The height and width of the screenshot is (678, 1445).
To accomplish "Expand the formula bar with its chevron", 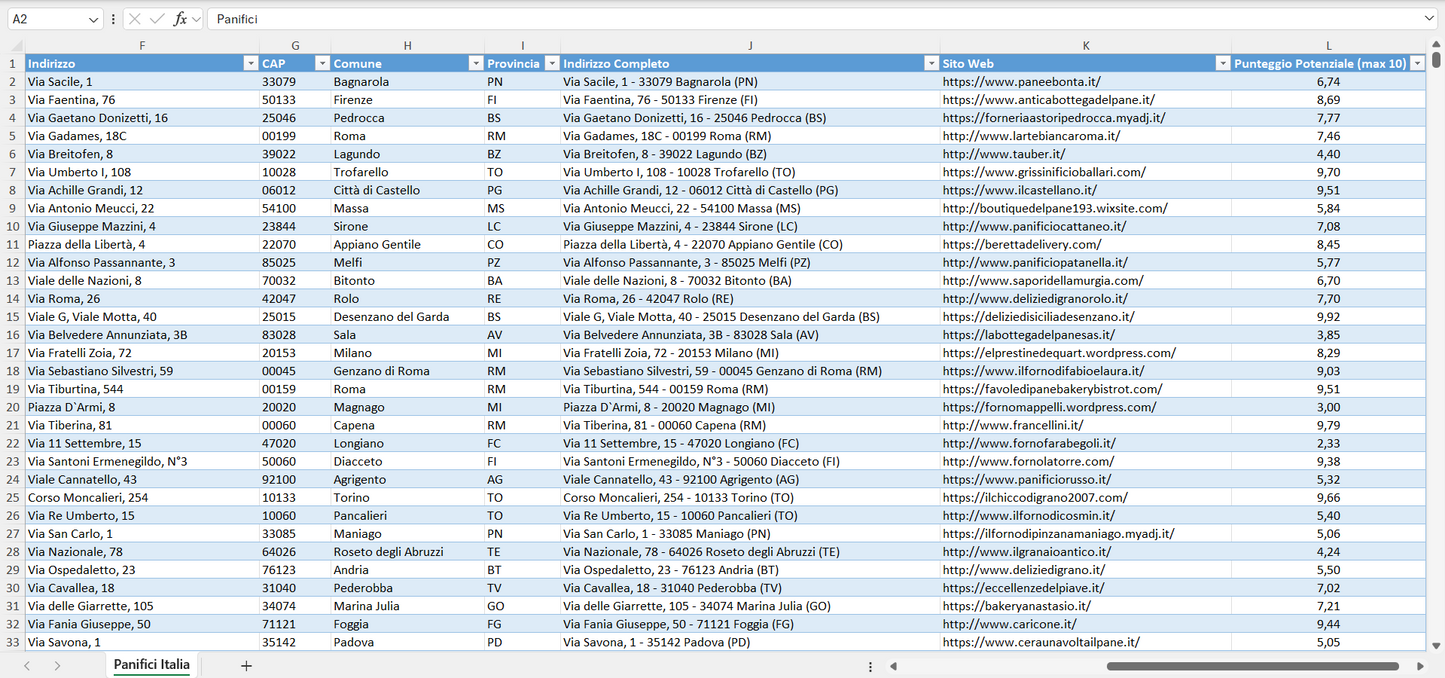I will pos(1428,18).
